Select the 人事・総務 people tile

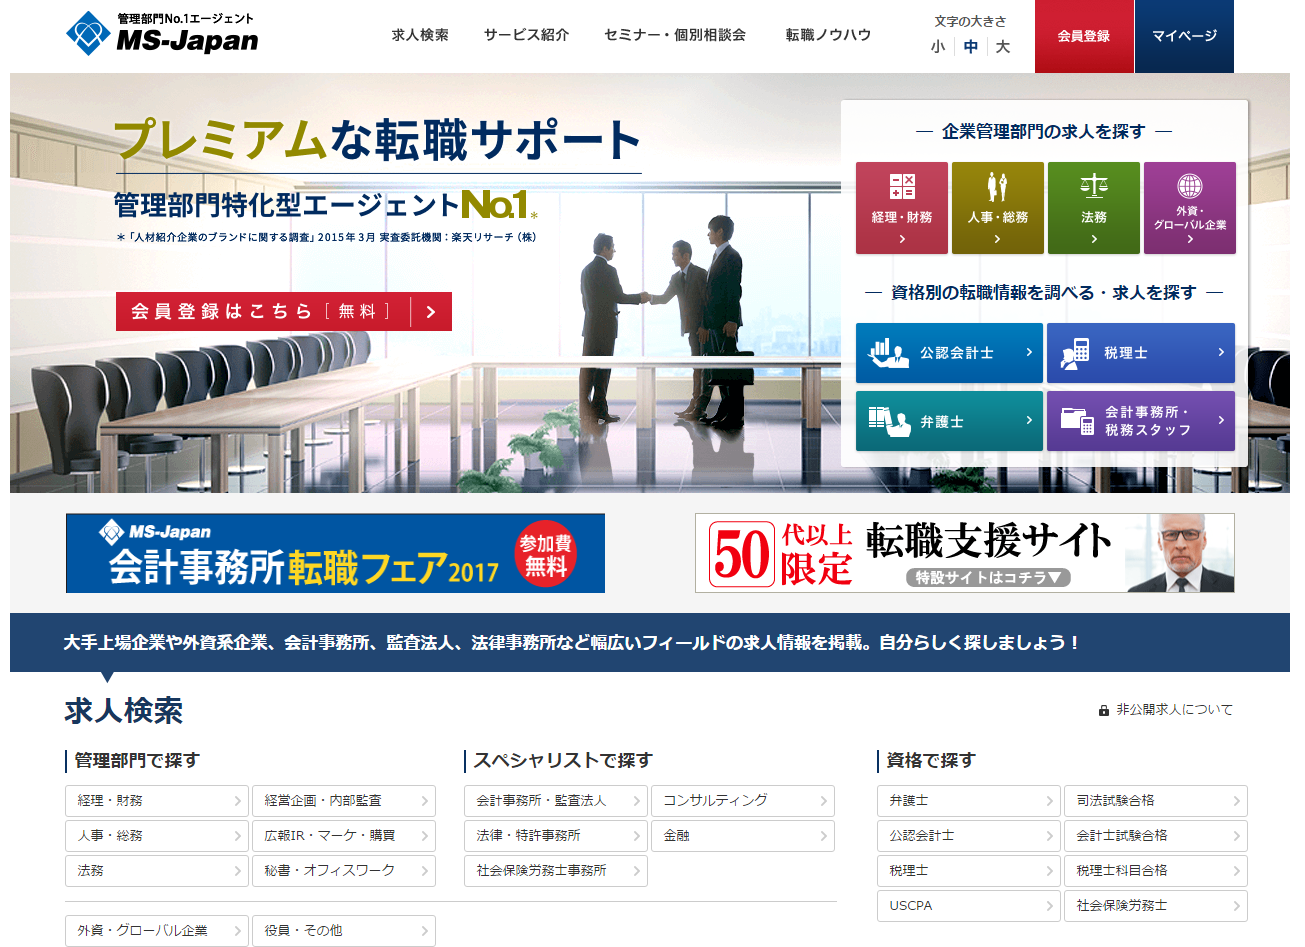tap(998, 208)
